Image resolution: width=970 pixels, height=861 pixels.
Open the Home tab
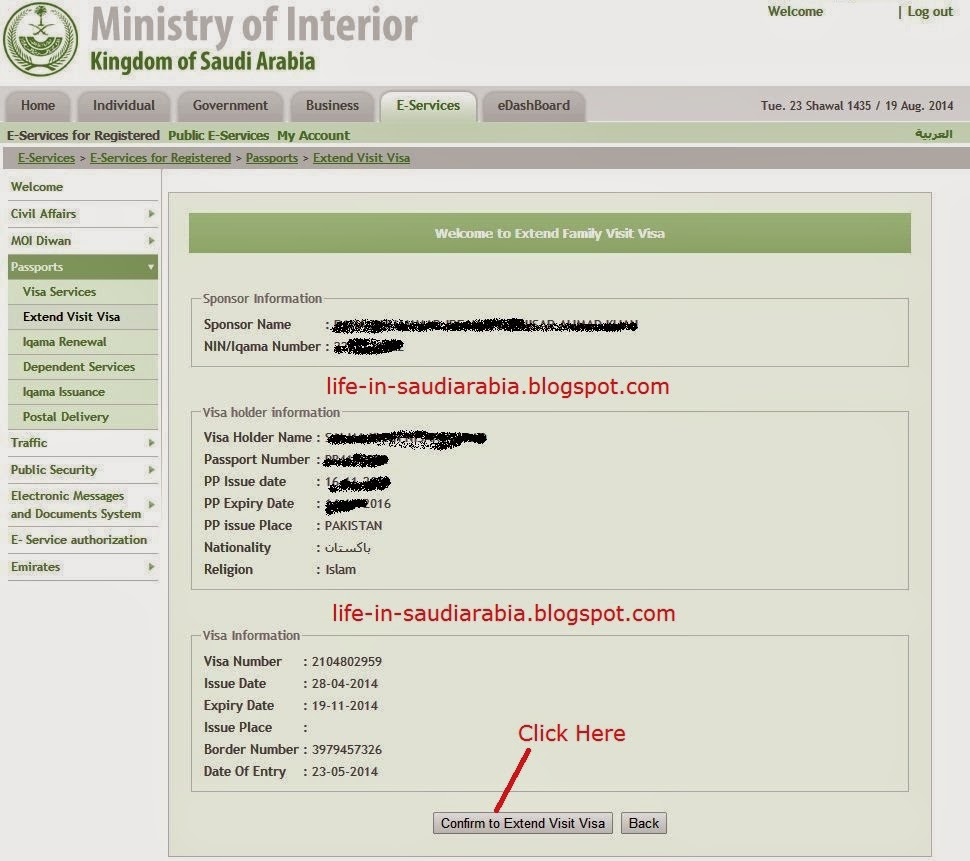tap(38, 106)
